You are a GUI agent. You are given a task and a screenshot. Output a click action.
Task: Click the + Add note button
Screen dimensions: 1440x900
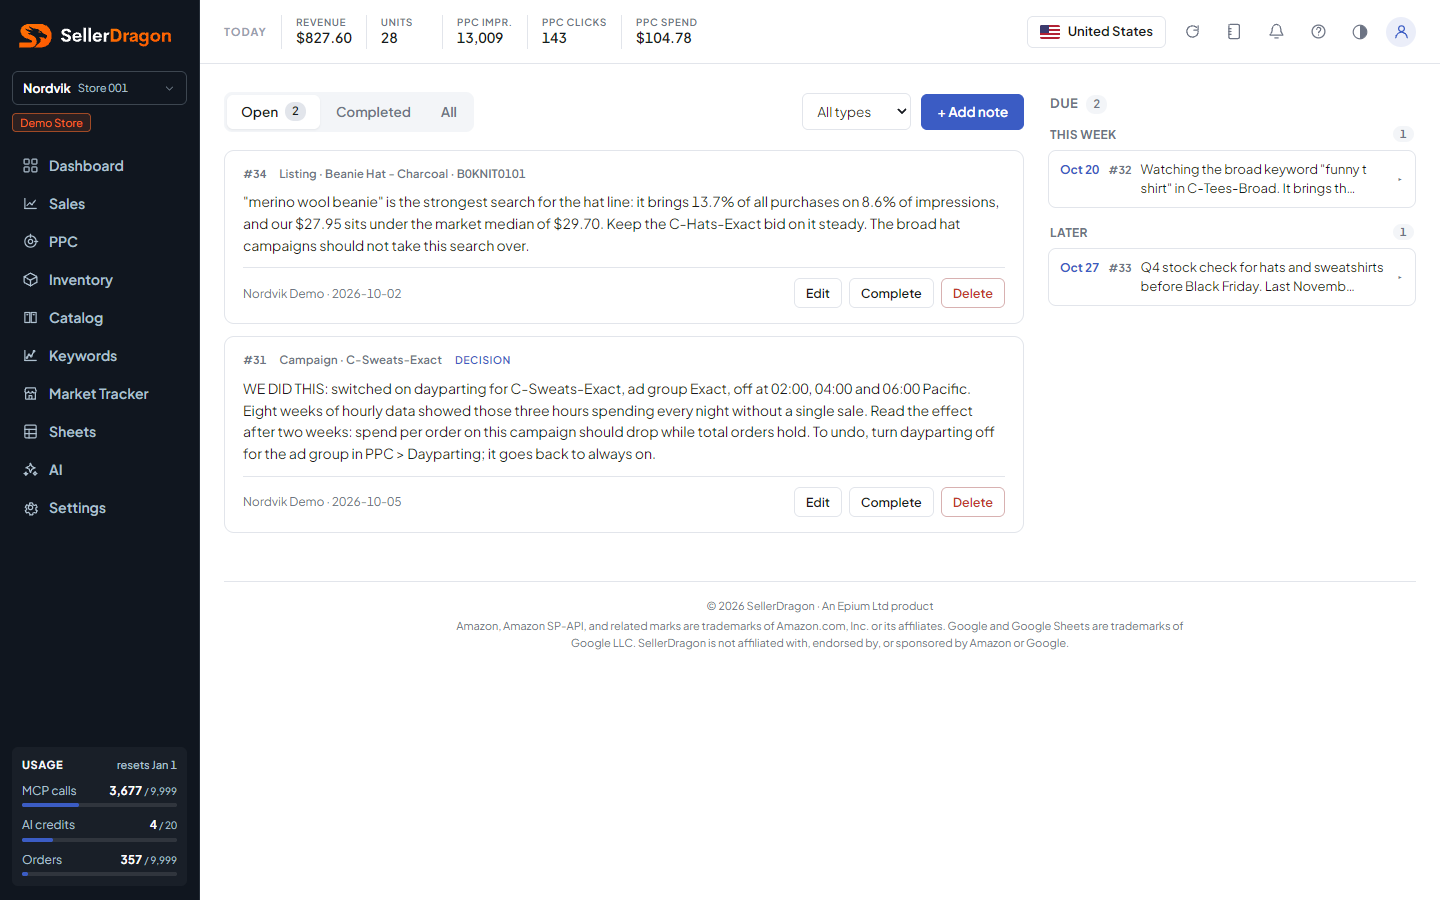coord(972,112)
